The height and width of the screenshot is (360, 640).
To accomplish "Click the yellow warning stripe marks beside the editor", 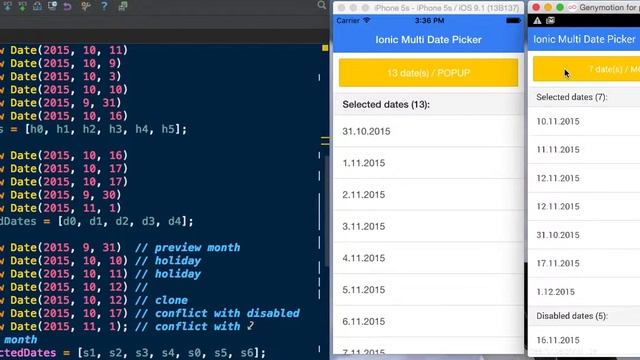I will point(325,141).
